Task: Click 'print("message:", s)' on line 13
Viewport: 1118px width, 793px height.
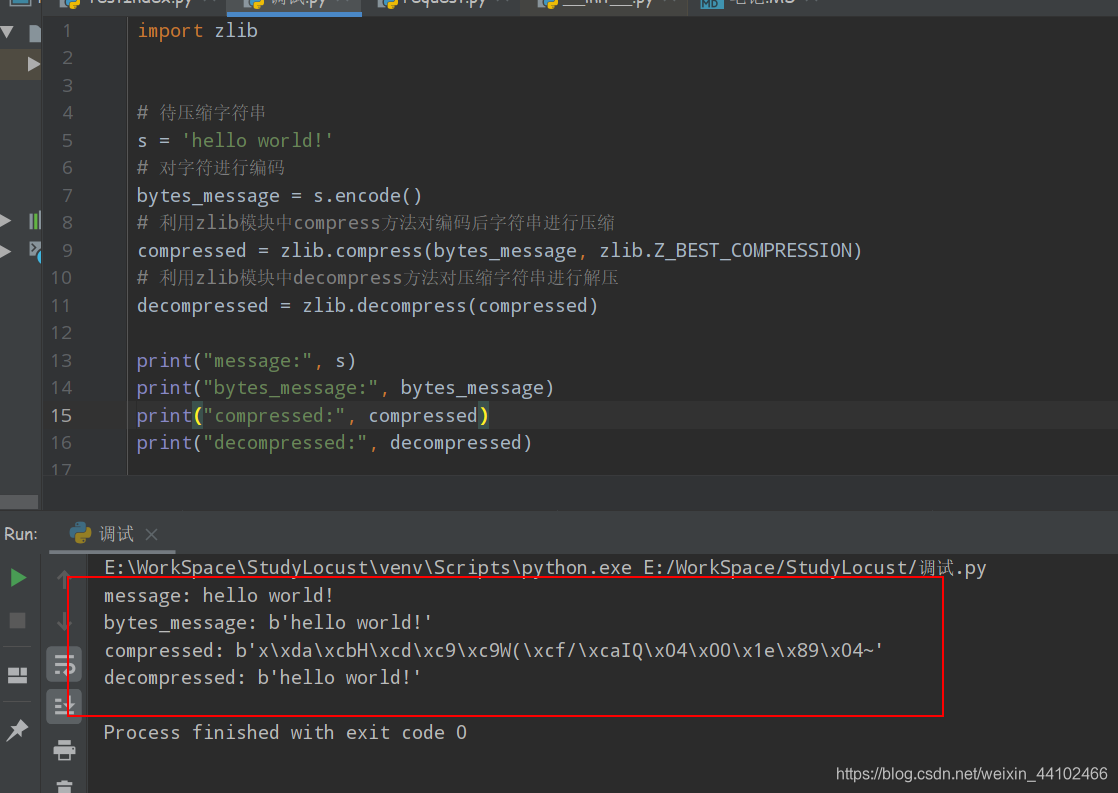Action: click(246, 361)
